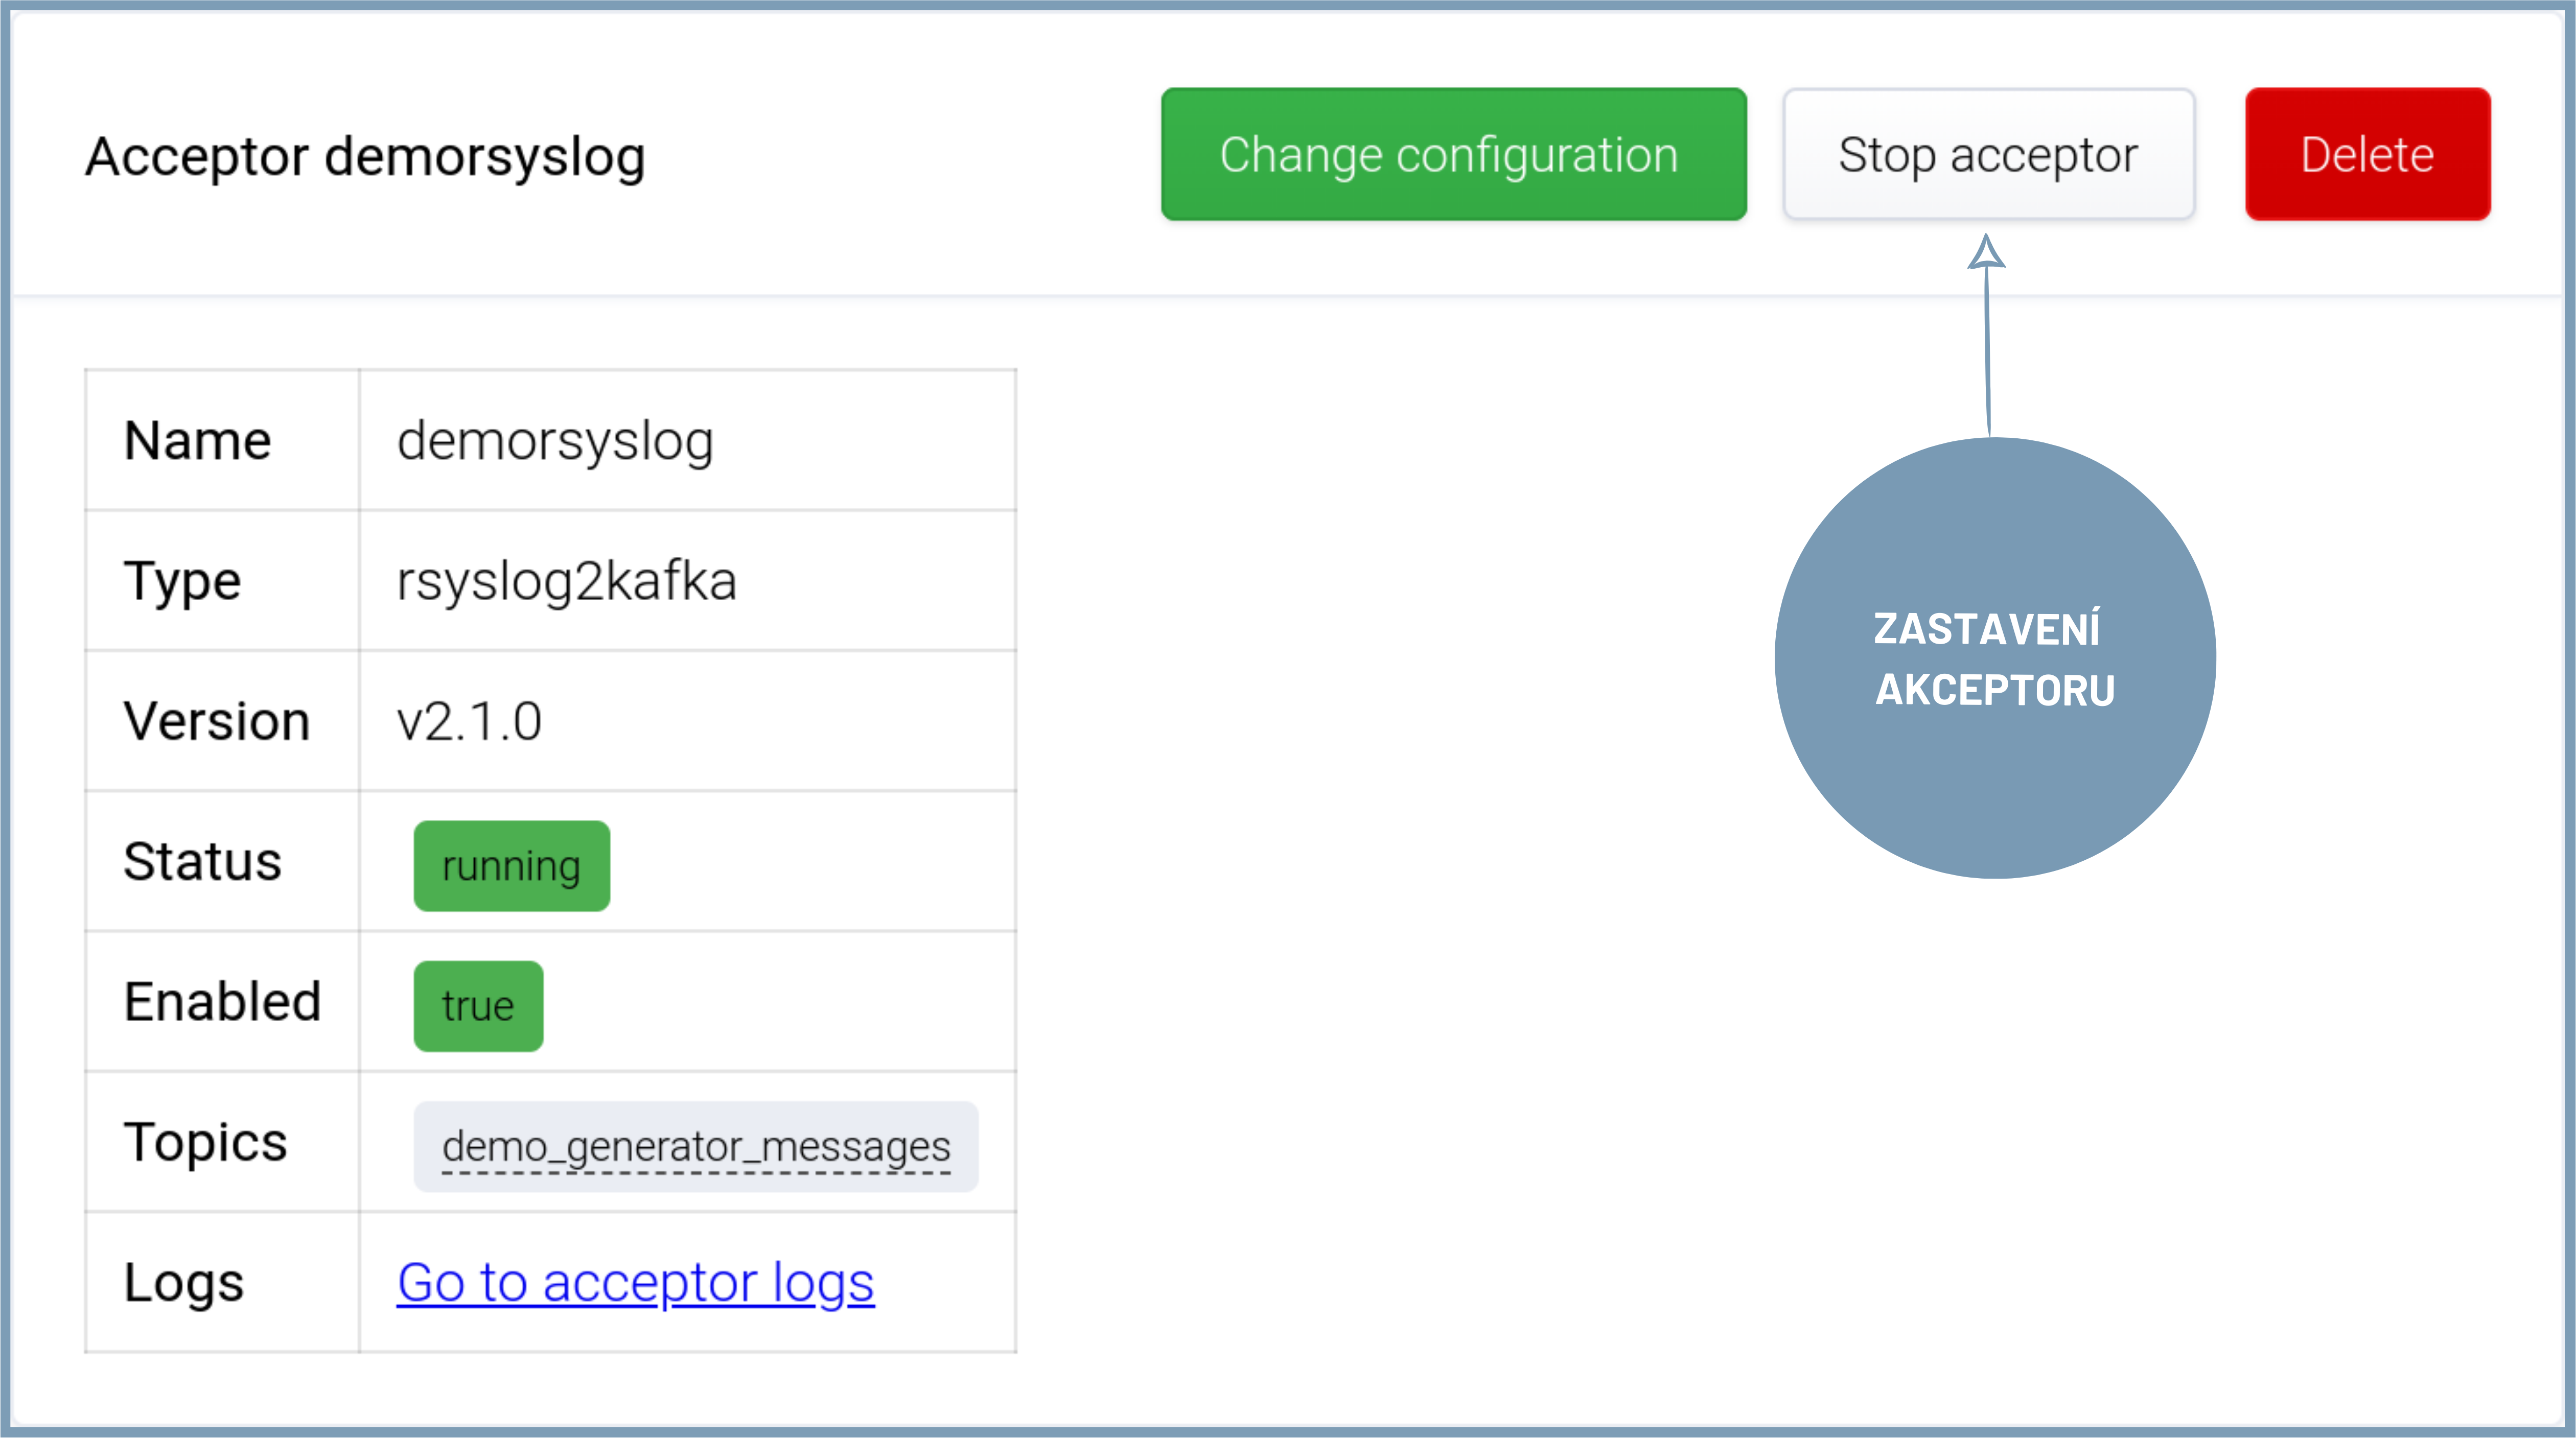Click the Status row label
The image size is (2576, 1438).
coord(202,861)
